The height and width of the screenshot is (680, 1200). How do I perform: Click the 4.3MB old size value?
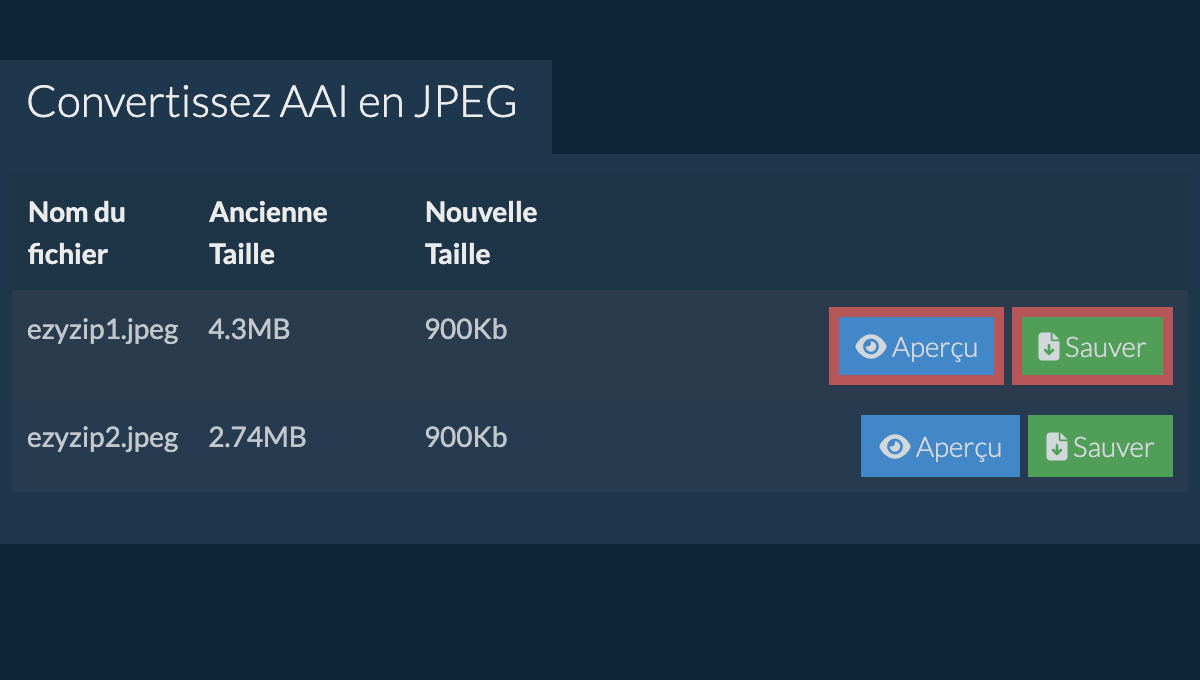(249, 330)
